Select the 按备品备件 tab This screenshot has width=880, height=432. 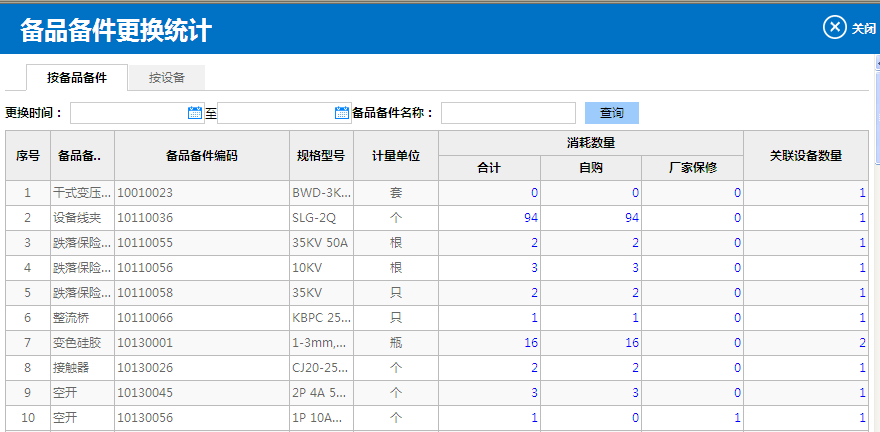coord(77,77)
